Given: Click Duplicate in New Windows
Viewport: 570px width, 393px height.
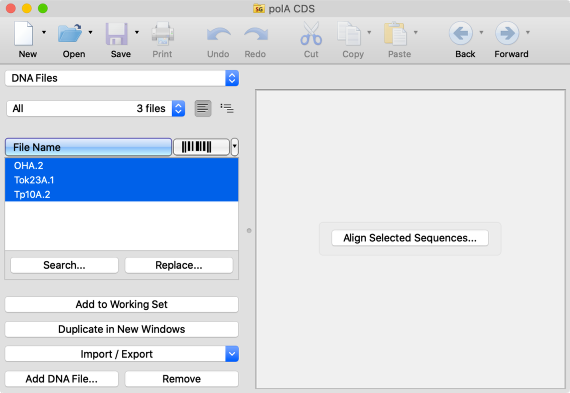Looking at the screenshot, I should coord(122,329).
